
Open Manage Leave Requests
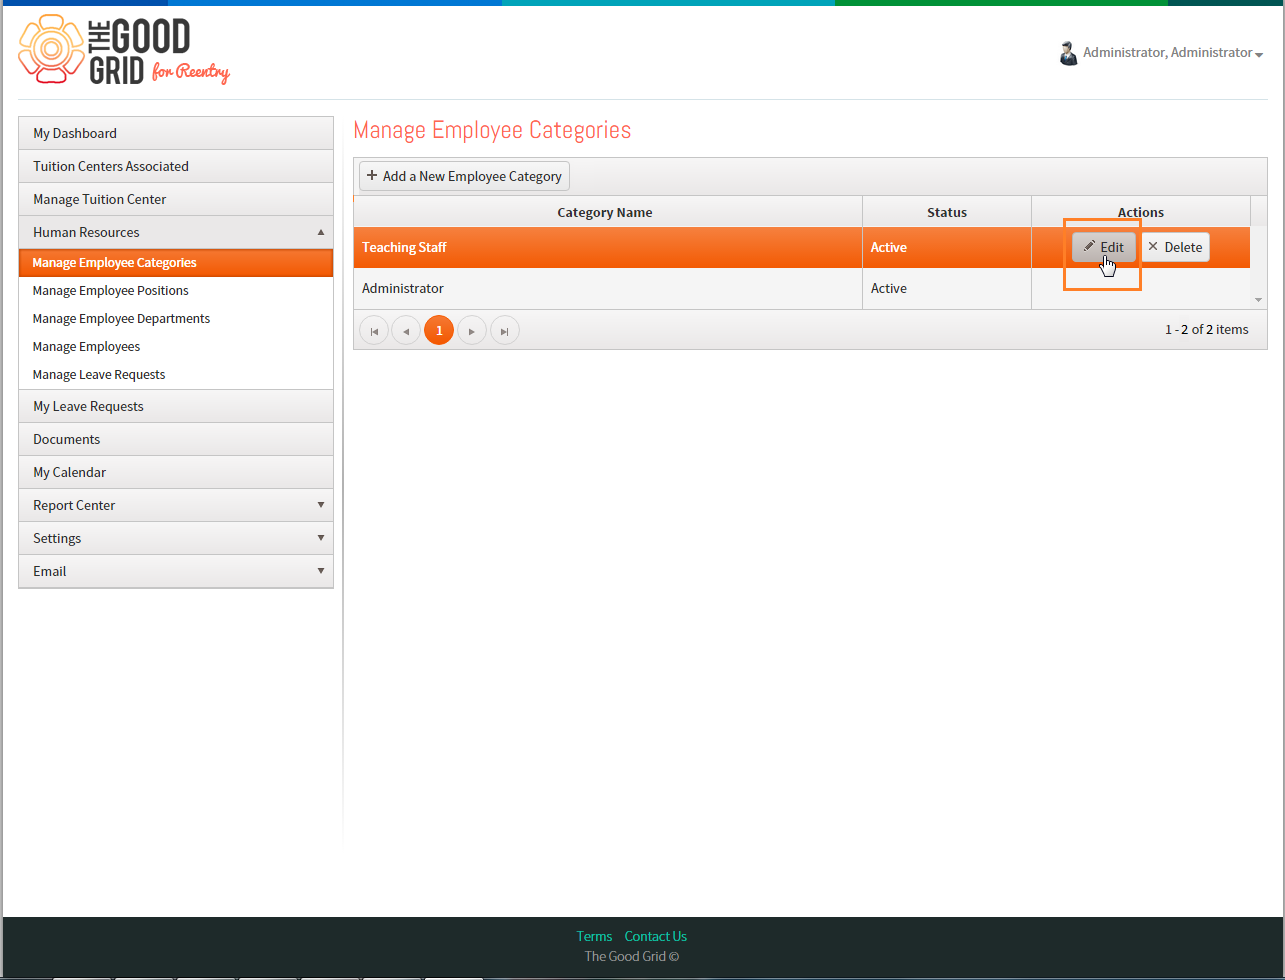click(x=99, y=375)
